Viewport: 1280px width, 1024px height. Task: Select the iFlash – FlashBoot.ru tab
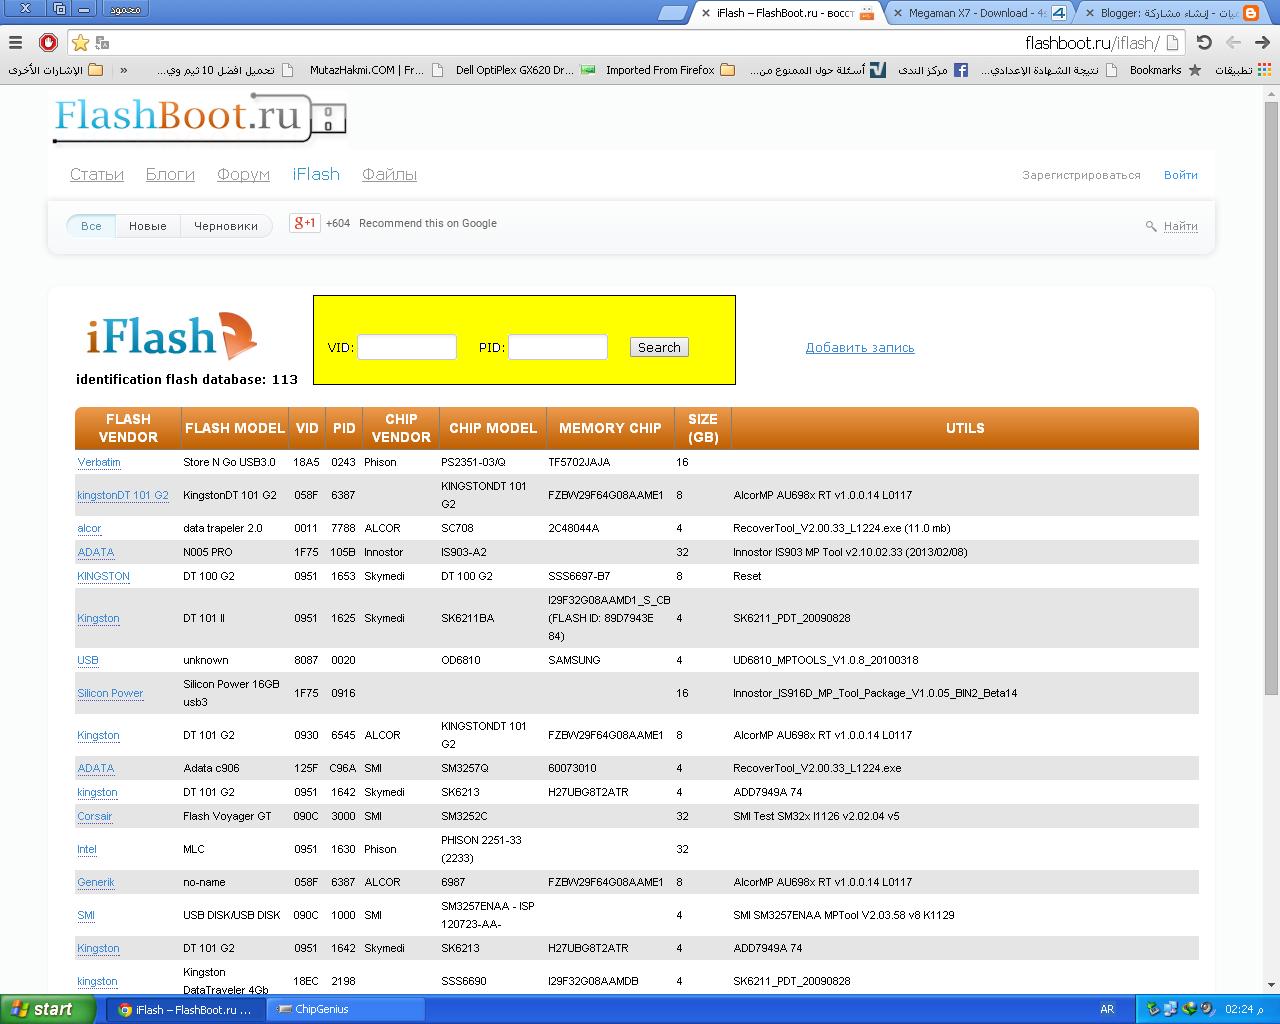pyautogui.click(x=787, y=13)
